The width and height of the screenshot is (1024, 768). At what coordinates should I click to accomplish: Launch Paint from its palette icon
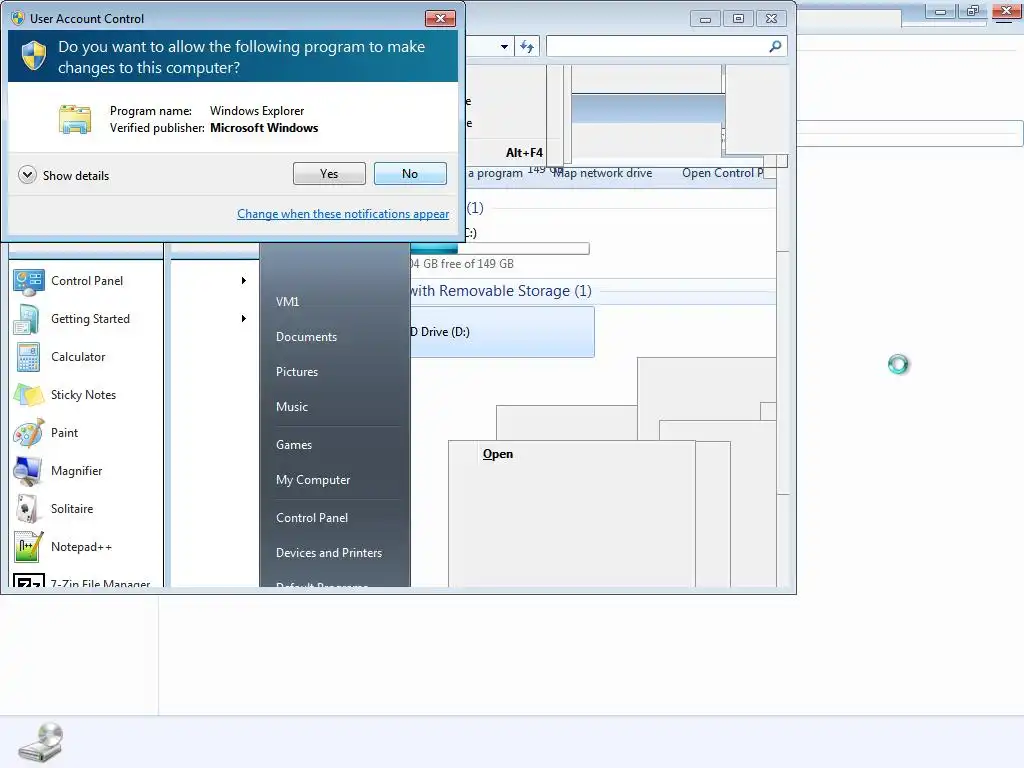point(29,433)
